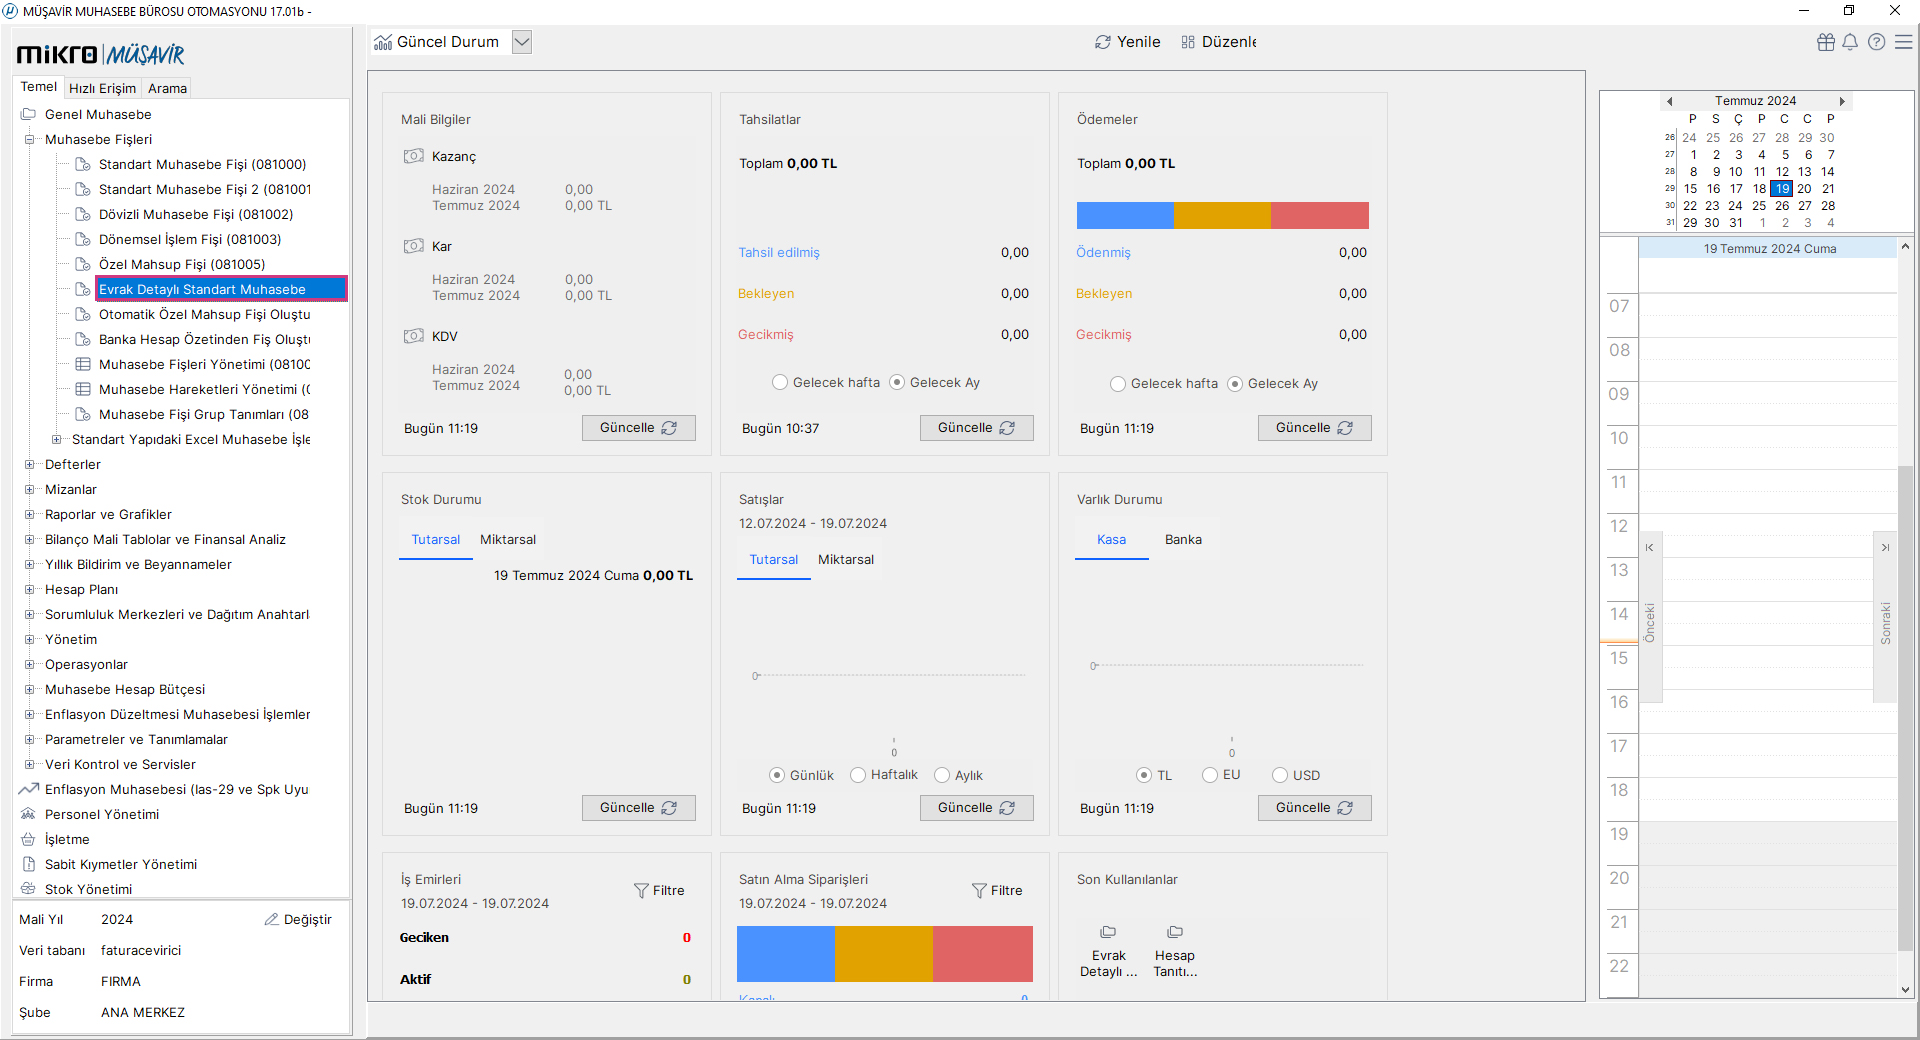Click Güncelle button in Mali Bilgiler panel
Image resolution: width=1920 pixels, height=1040 pixels.
point(638,428)
